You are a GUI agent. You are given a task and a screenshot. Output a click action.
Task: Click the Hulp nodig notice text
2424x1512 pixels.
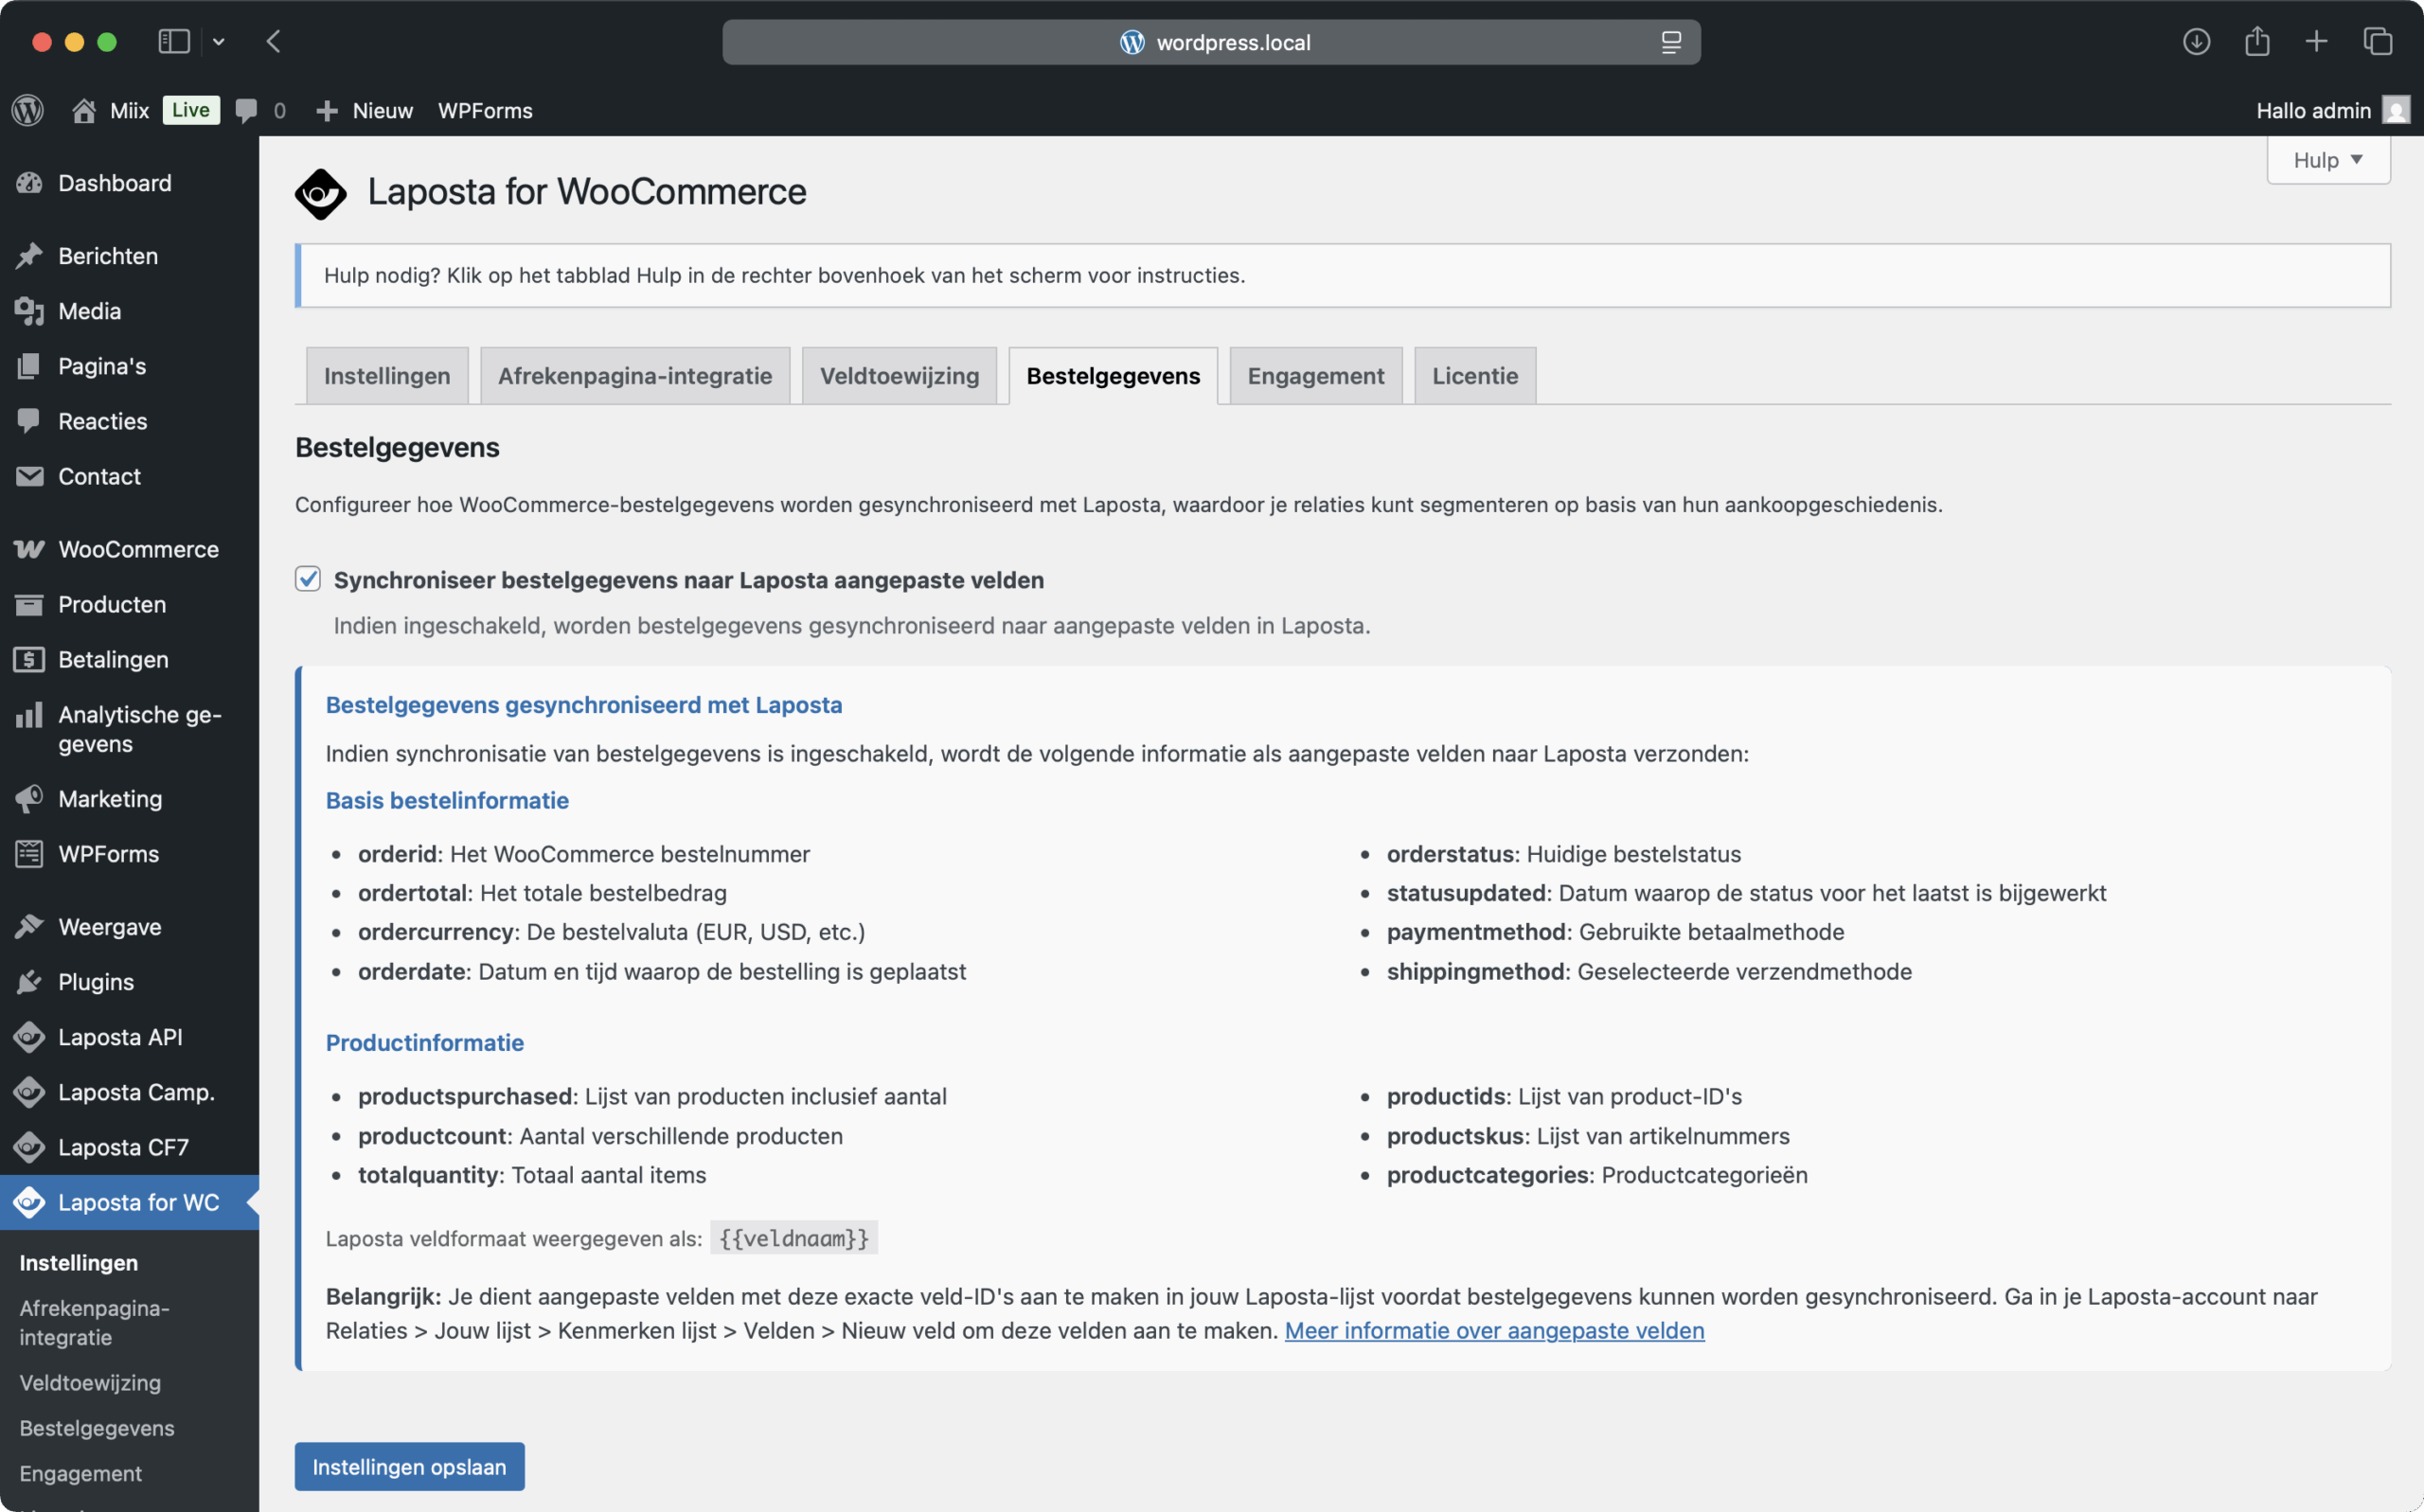(x=785, y=275)
